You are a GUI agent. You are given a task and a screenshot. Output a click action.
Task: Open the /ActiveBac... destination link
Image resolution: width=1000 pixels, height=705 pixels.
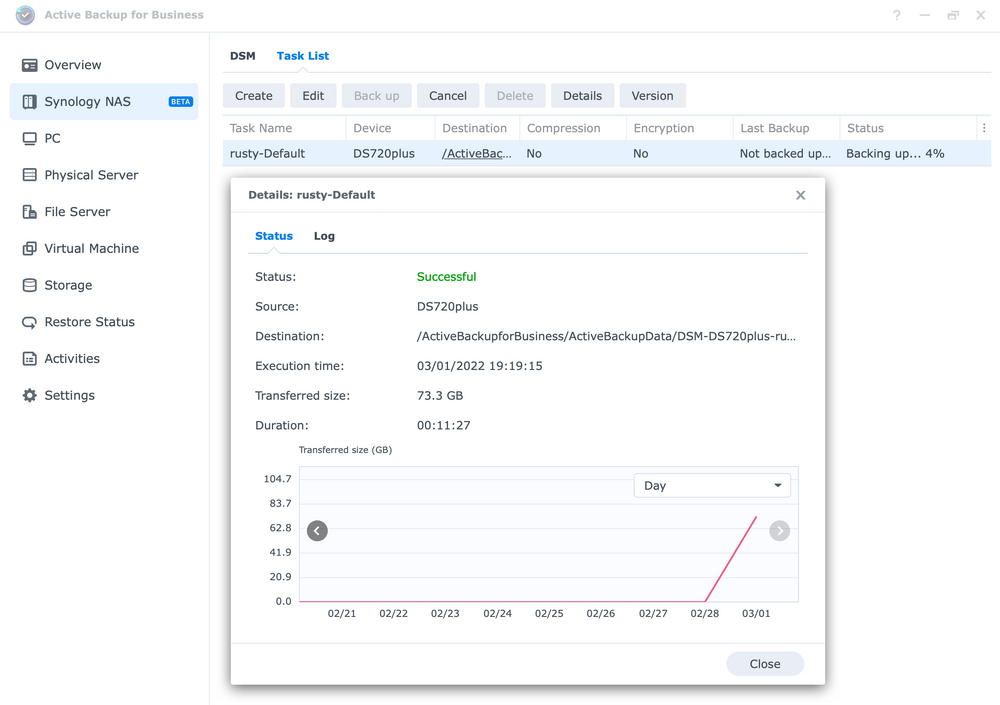point(476,154)
